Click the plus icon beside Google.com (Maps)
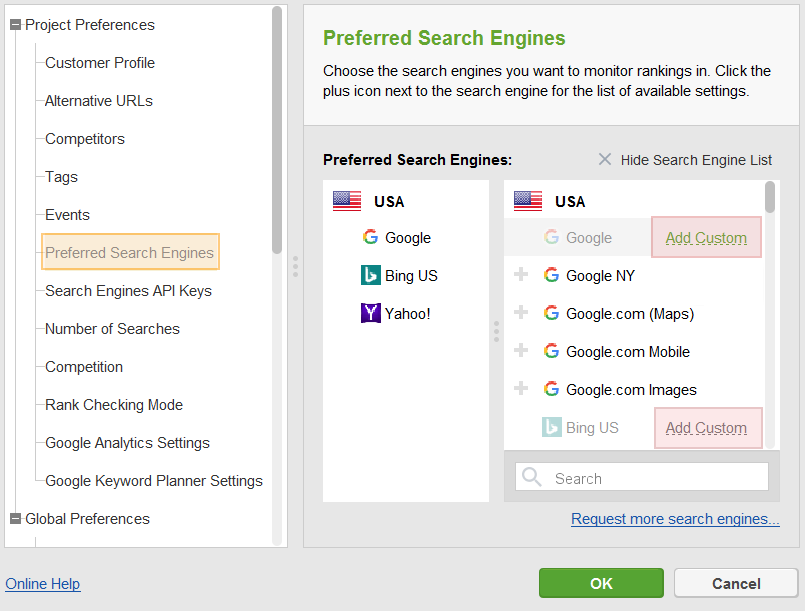 tap(521, 312)
